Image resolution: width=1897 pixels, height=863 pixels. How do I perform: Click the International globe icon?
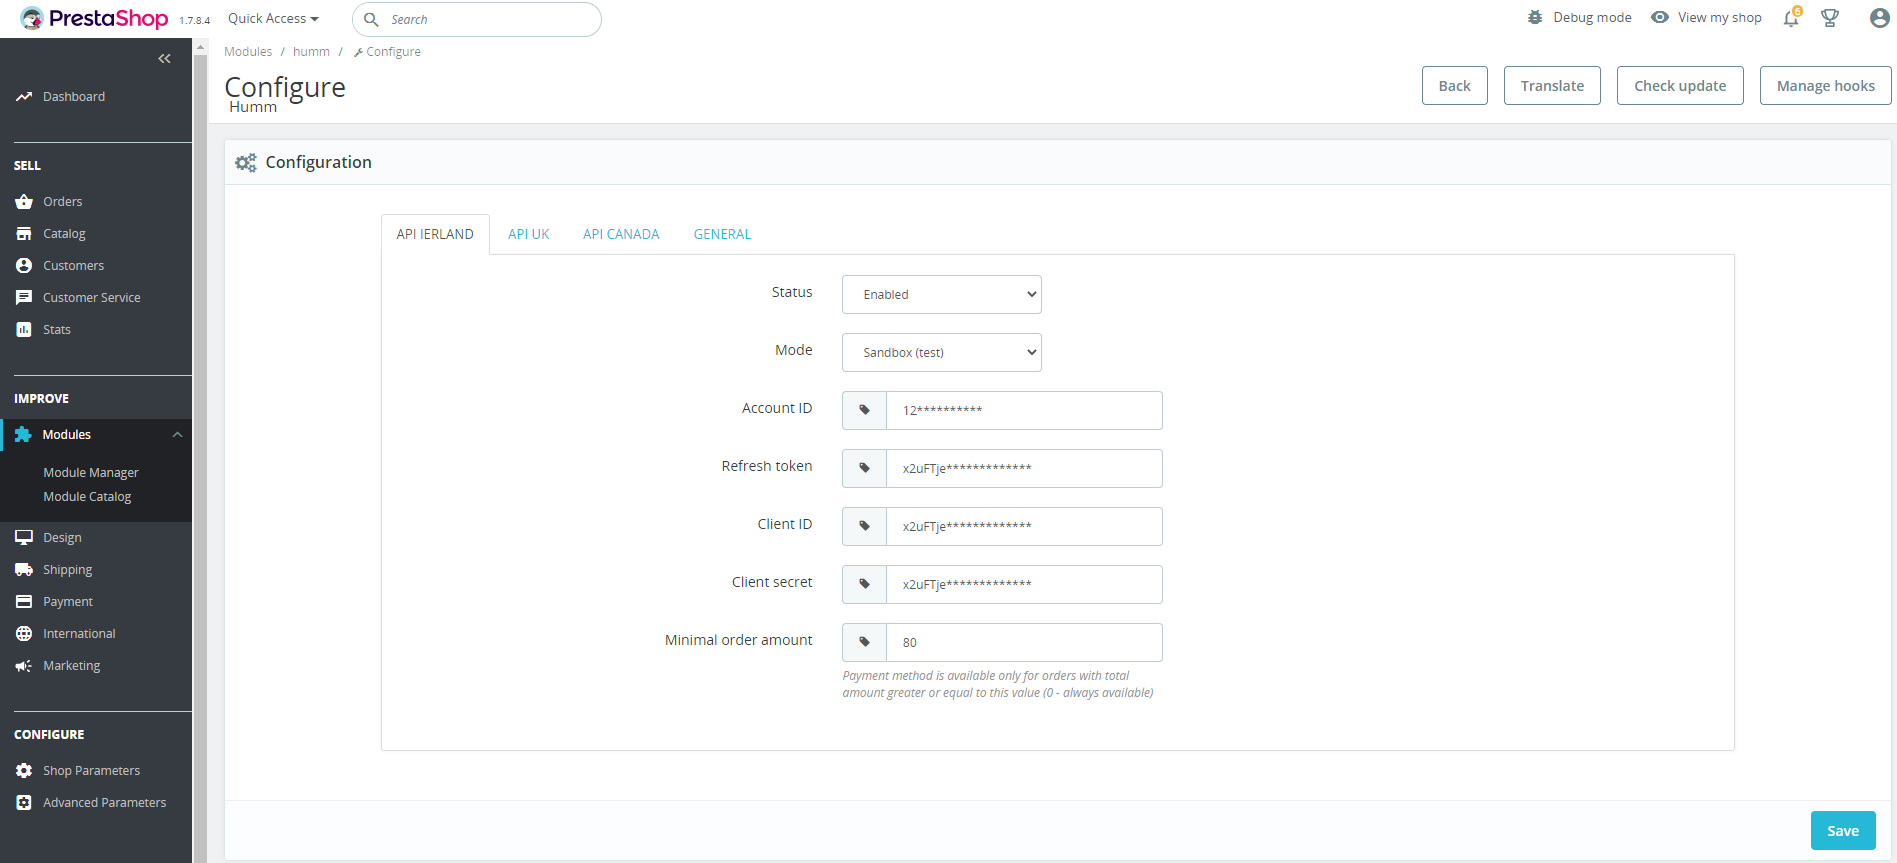[x=24, y=634]
